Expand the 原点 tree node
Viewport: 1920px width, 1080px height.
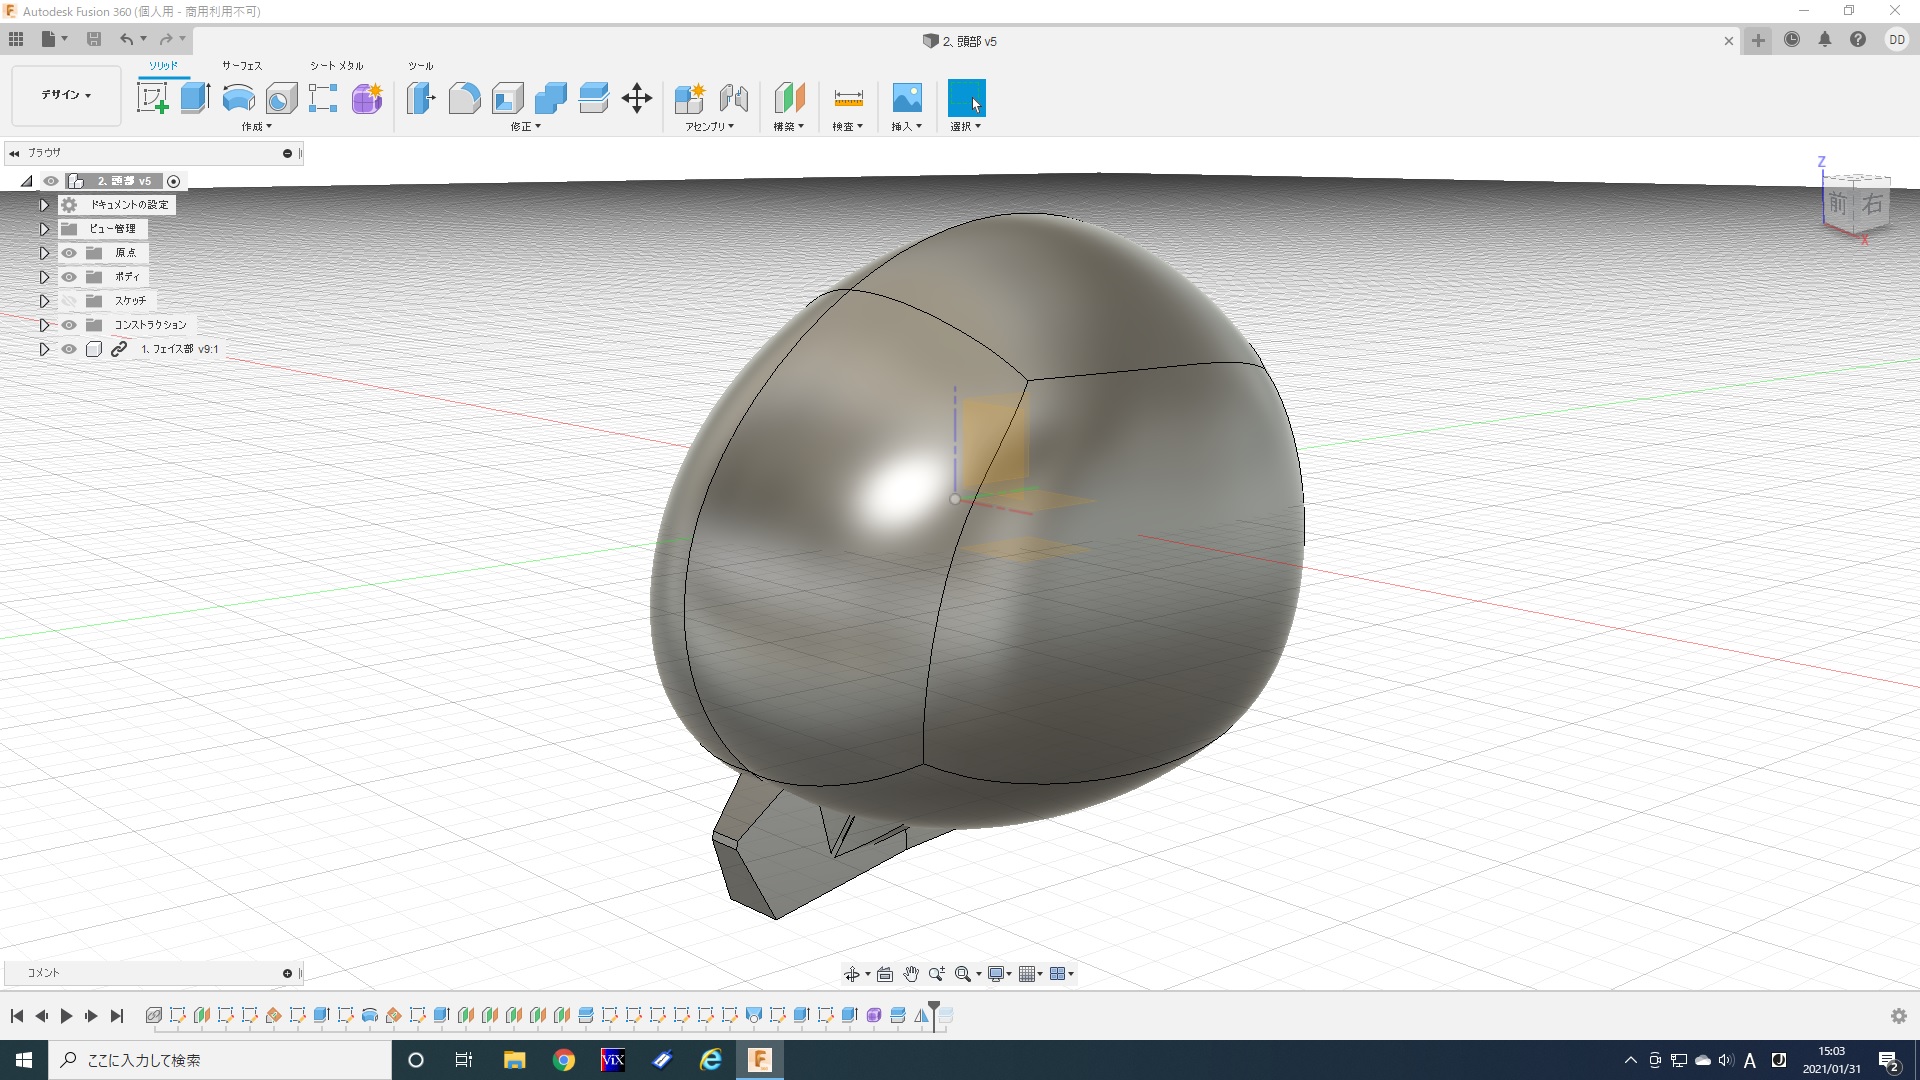click(44, 253)
